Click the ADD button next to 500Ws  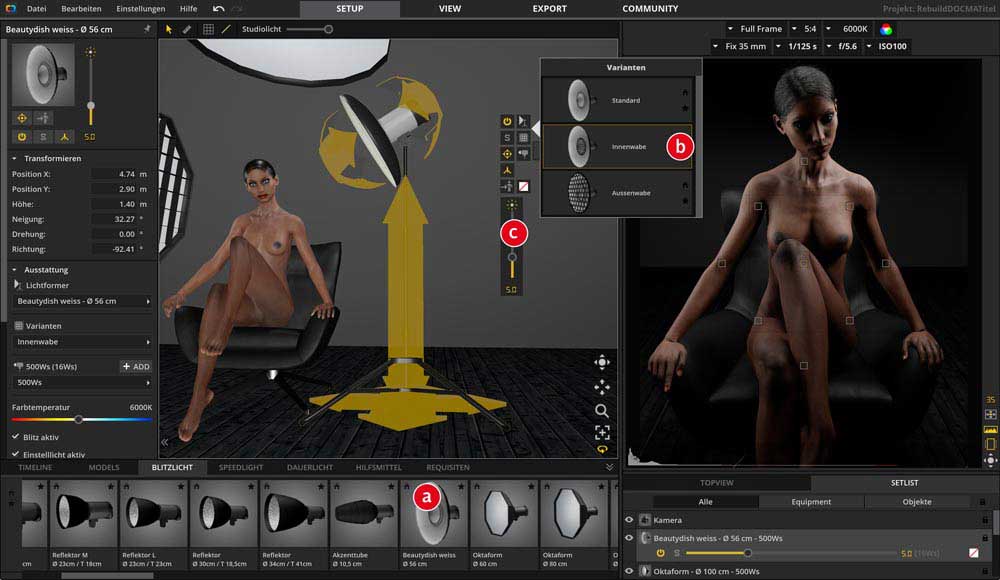(x=135, y=366)
